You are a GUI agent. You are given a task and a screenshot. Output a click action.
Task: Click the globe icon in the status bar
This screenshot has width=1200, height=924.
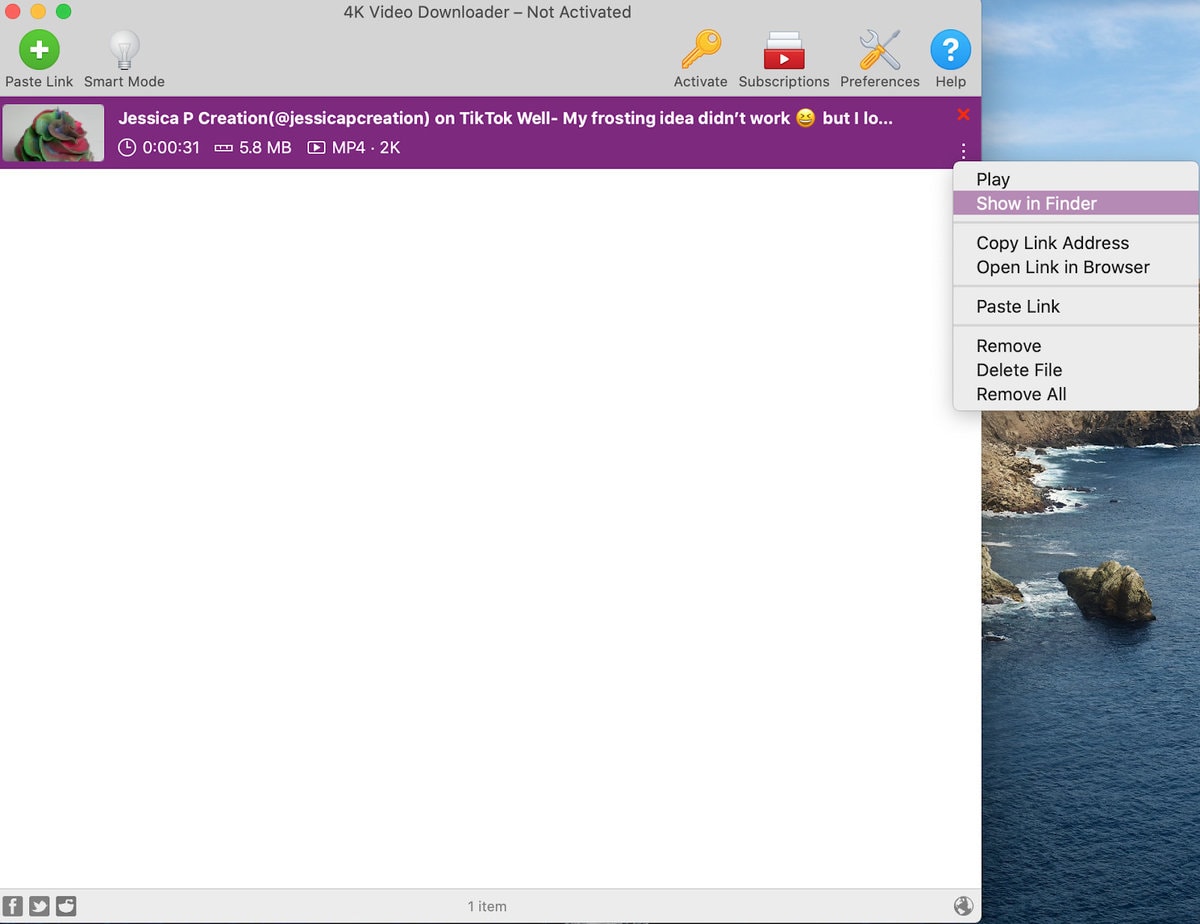tap(963, 906)
